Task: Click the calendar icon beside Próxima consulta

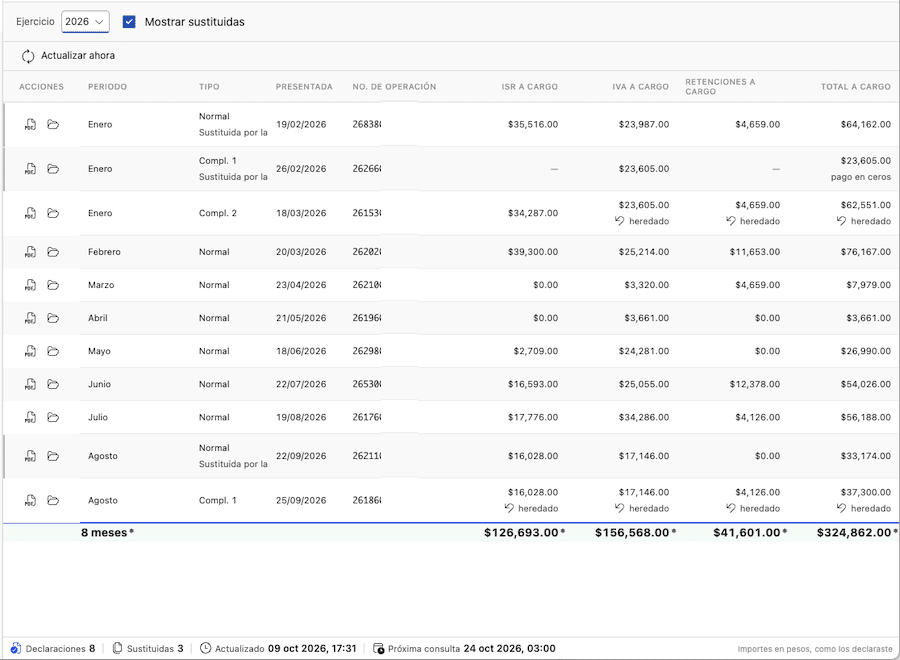Action: (x=379, y=649)
